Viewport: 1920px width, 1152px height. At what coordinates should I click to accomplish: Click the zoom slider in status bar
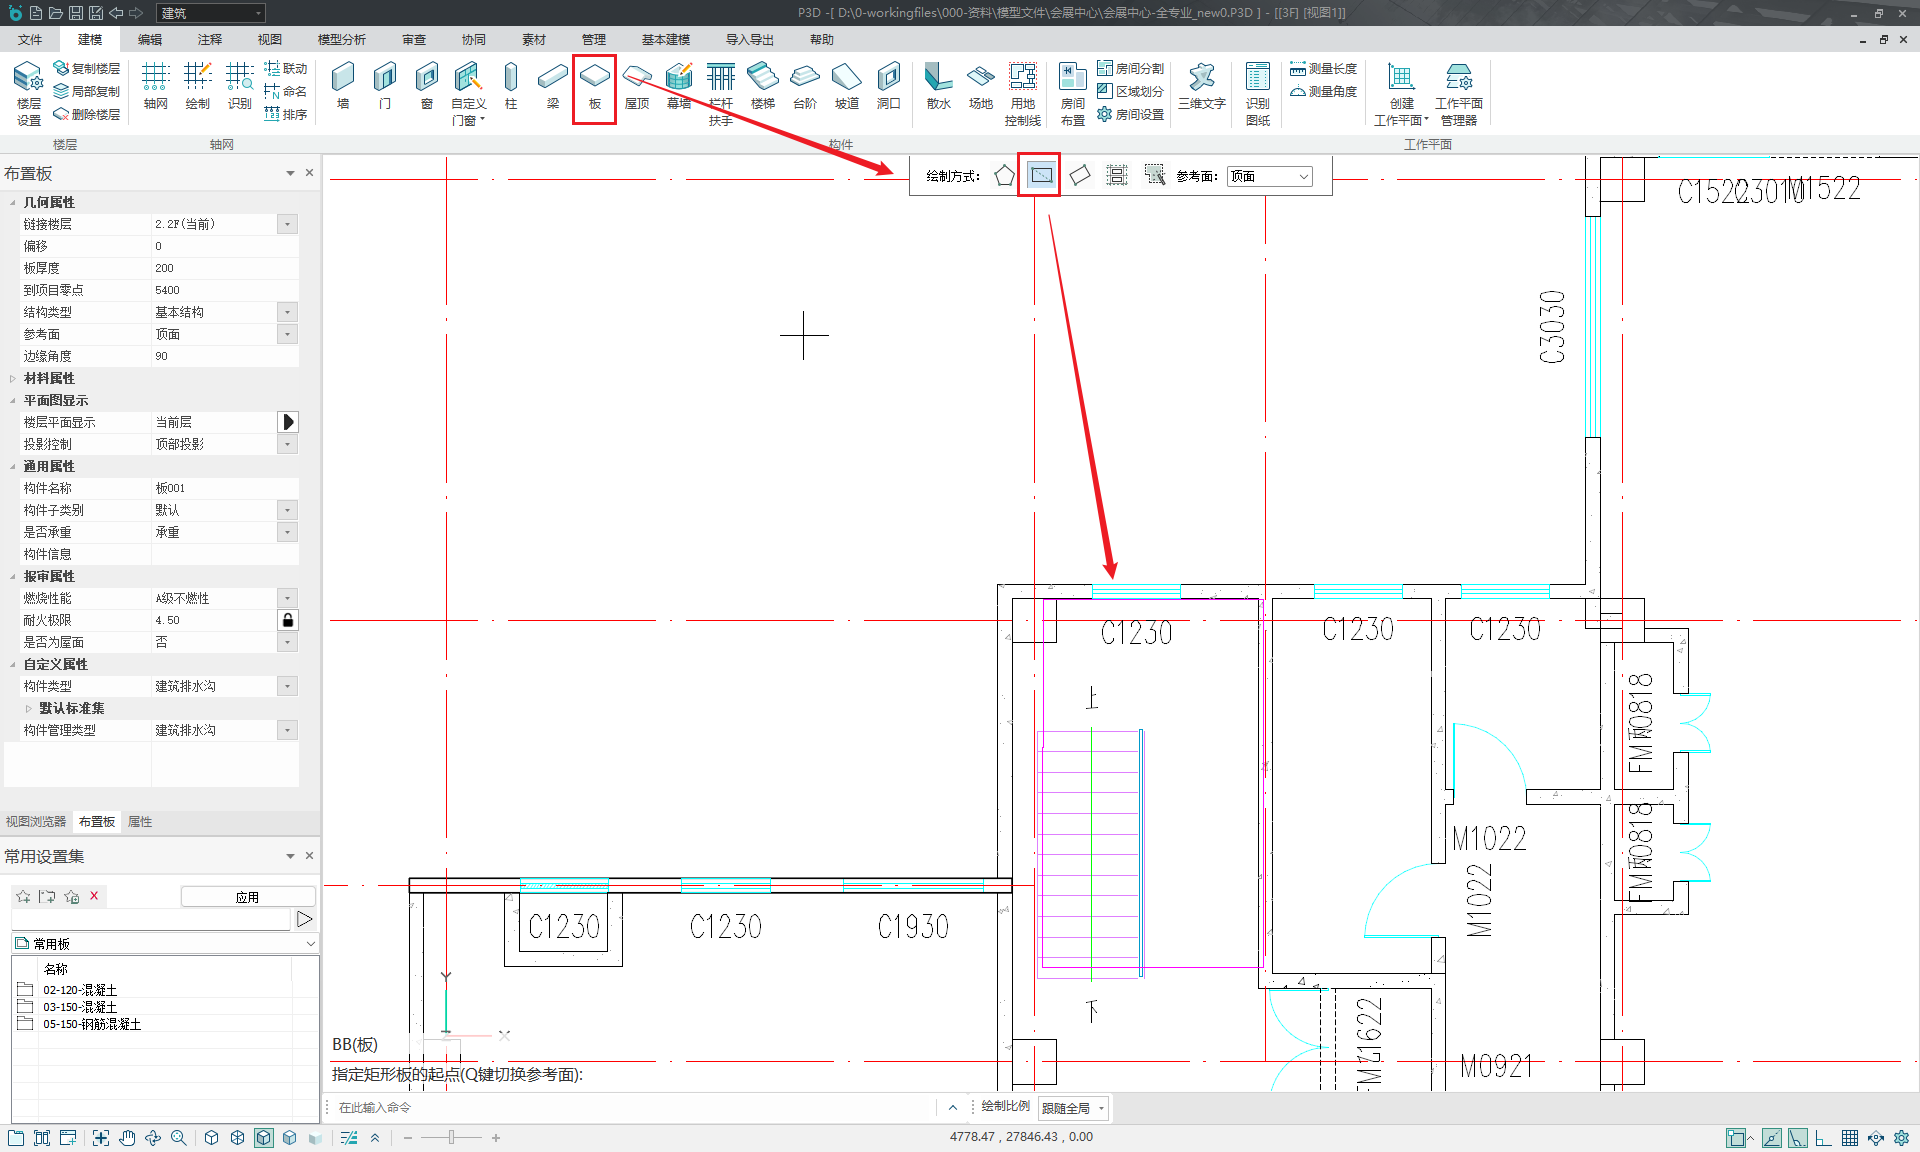452,1138
